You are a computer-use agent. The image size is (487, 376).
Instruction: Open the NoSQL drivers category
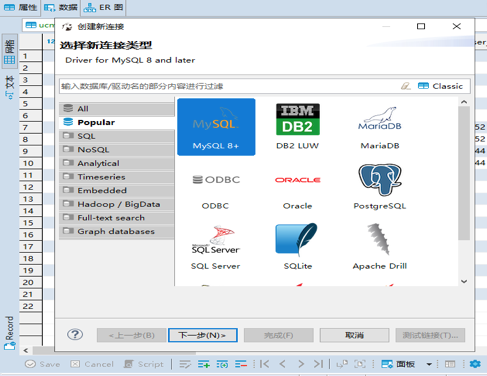coord(117,150)
